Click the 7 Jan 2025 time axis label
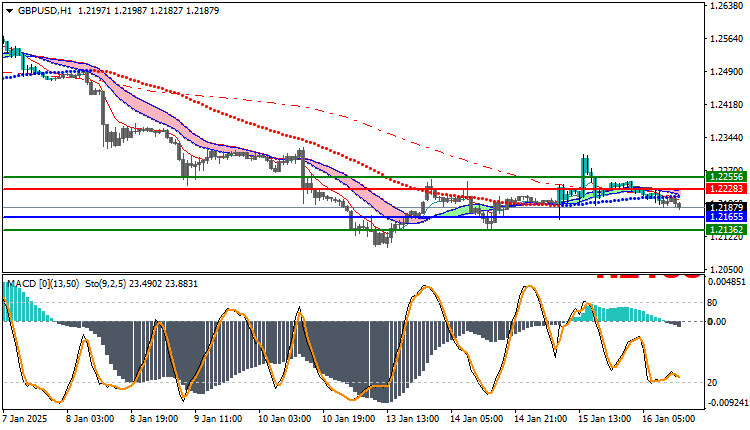This screenshot has width=750, height=430. point(25,419)
